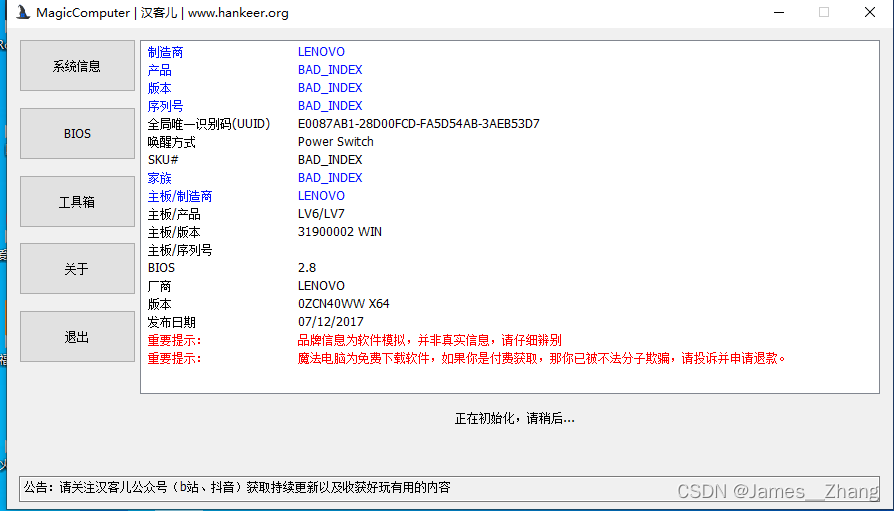This screenshot has width=894, height=511.
Task: Click the 序列号 label
Action: pyautogui.click(x=165, y=106)
